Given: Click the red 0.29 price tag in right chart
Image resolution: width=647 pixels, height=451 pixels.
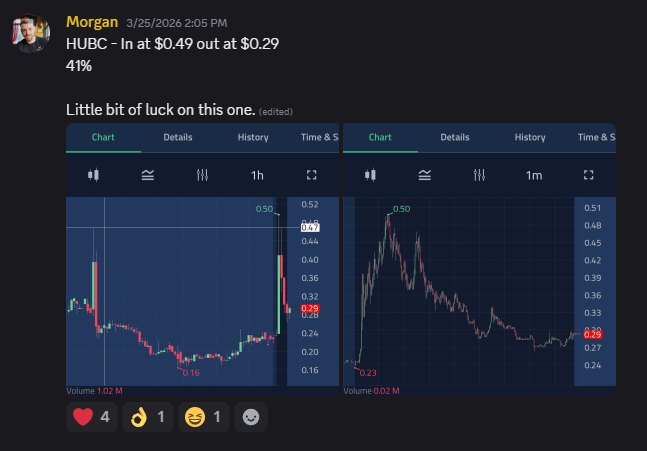Looking at the screenshot, I should (593, 335).
